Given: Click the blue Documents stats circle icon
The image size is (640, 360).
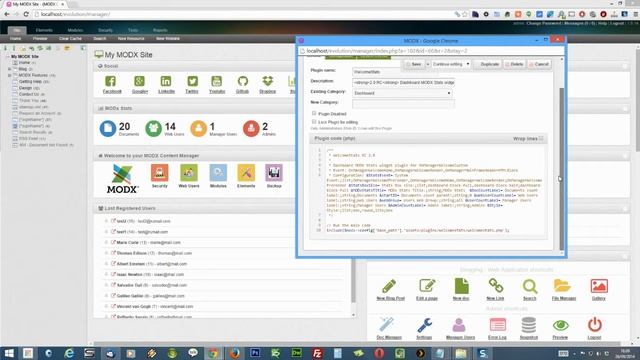Looking at the screenshot, I should click(108, 129).
